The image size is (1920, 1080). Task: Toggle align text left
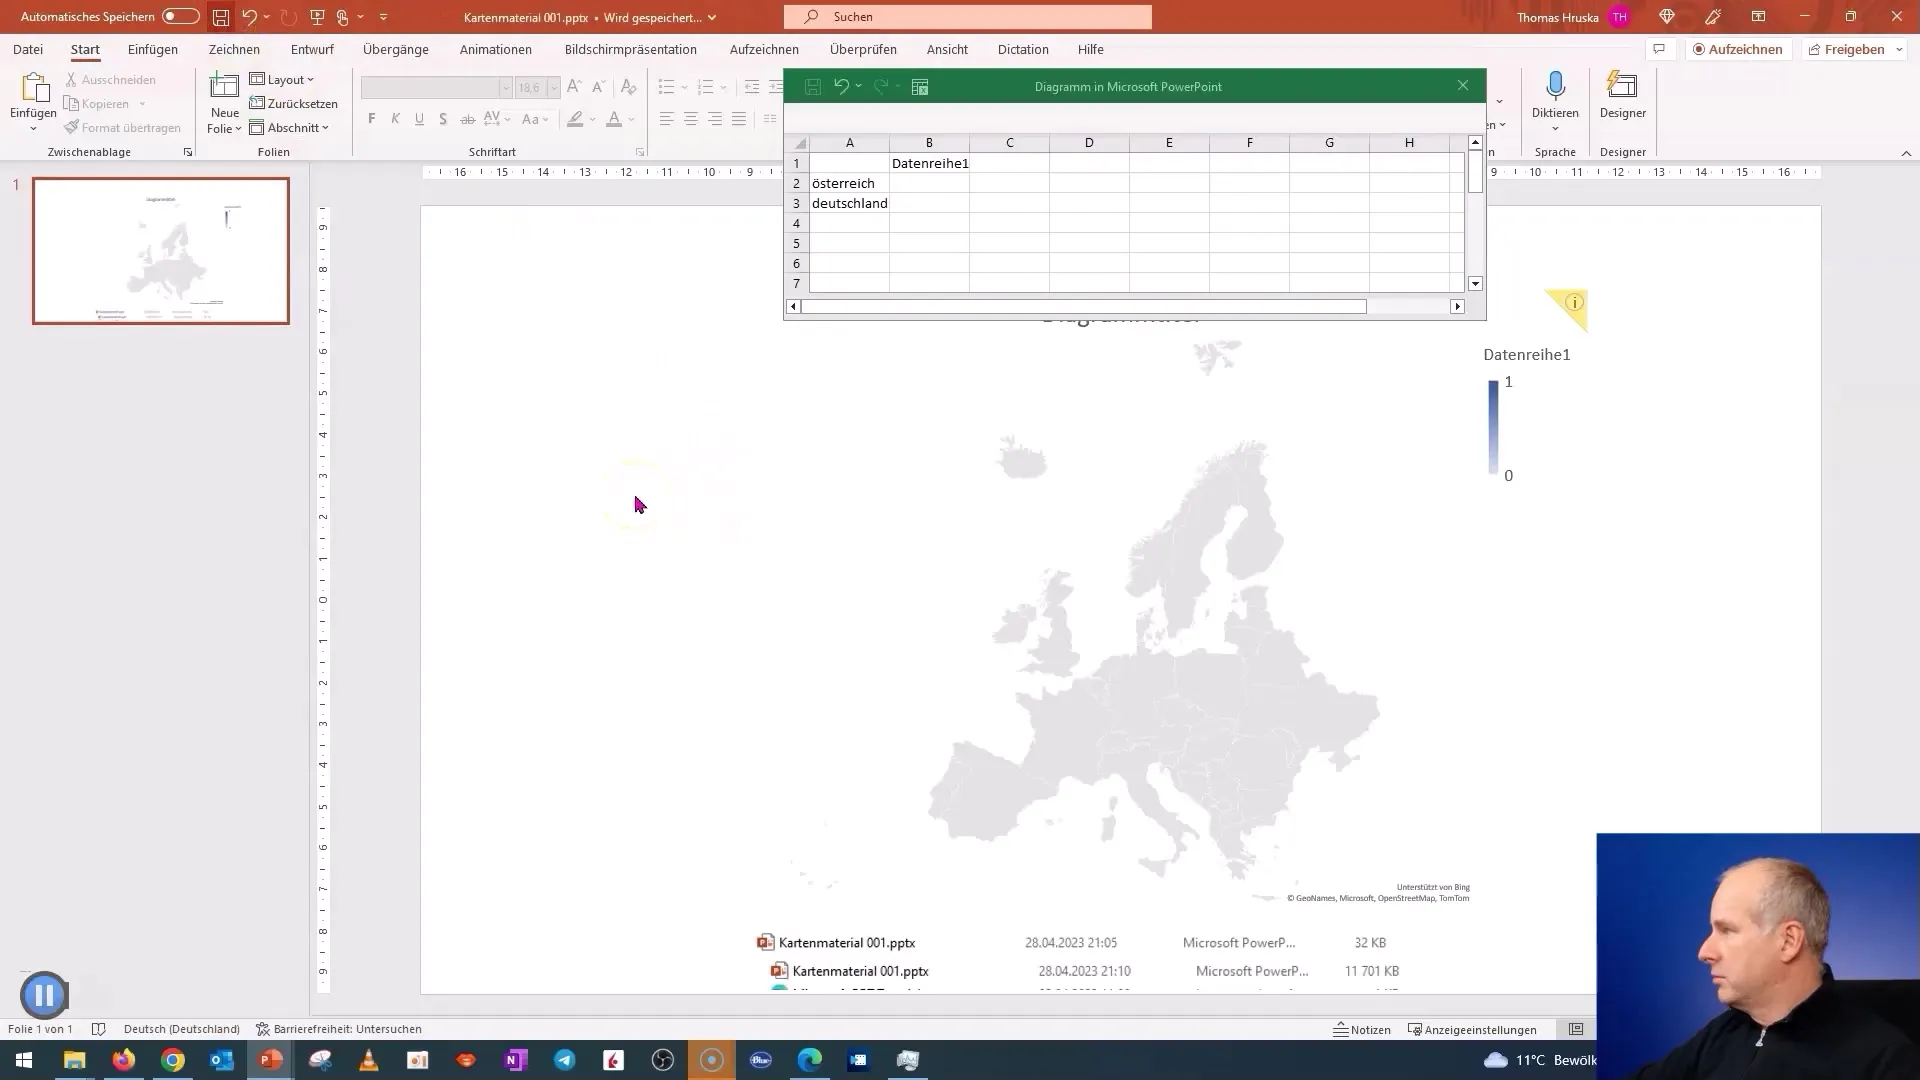click(667, 119)
